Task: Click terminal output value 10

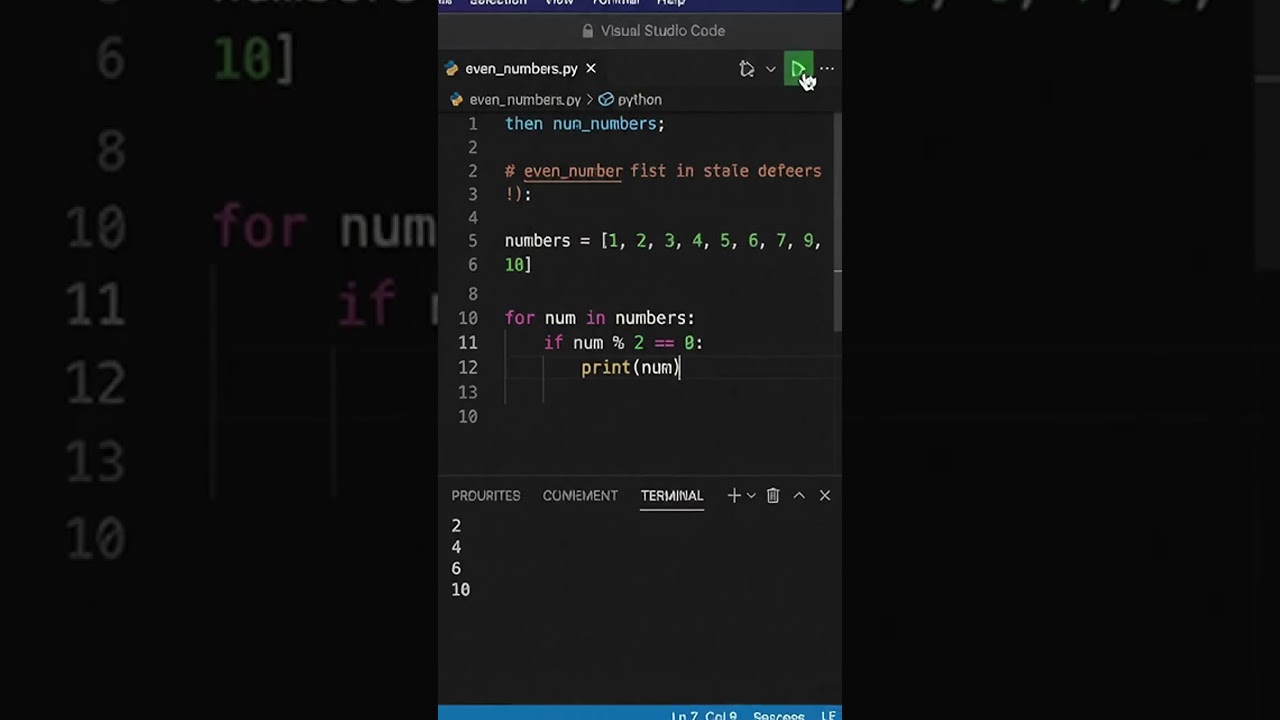Action: 460,590
